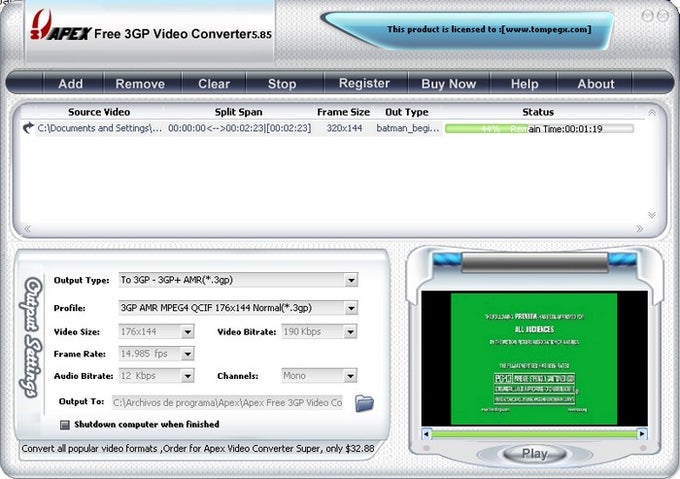Viewport: 680px width, 479px height.
Task: Click the 320x144 frame size cell
Action: (344, 128)
